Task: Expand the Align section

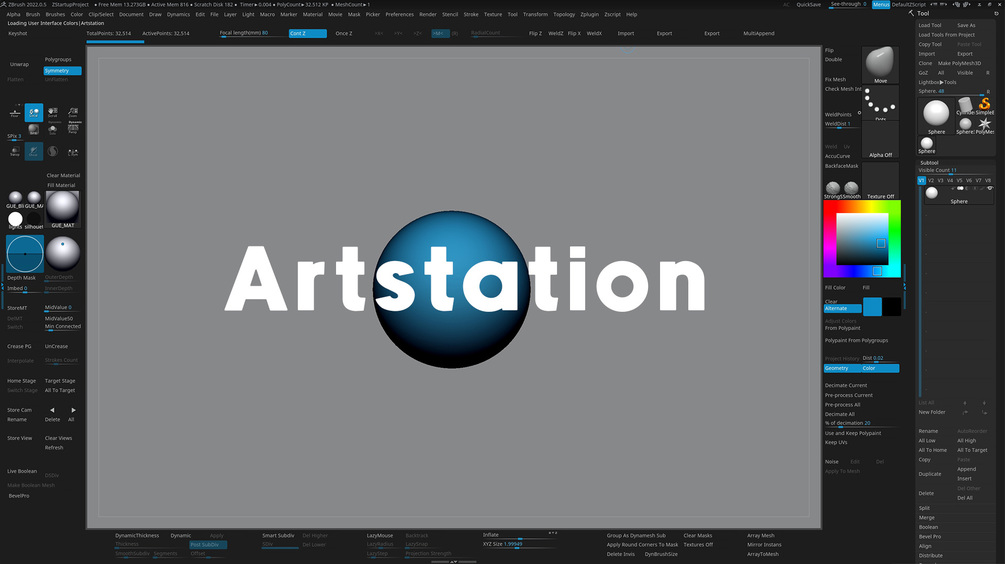Action: [x=925, y=546]
